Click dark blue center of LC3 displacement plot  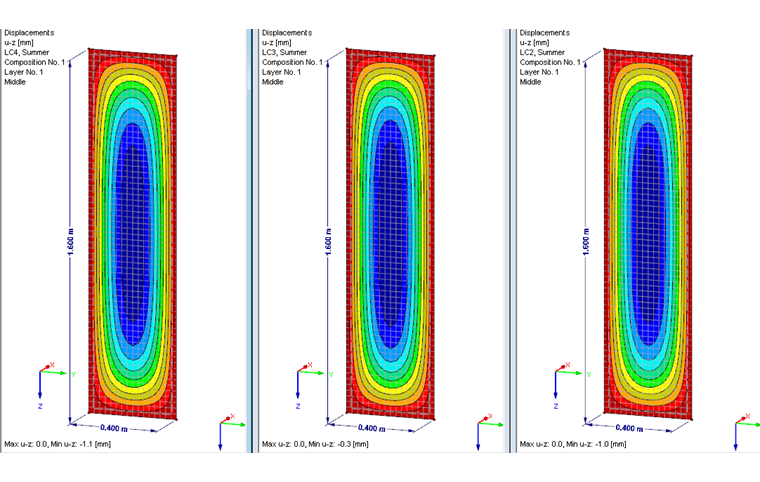391,234
